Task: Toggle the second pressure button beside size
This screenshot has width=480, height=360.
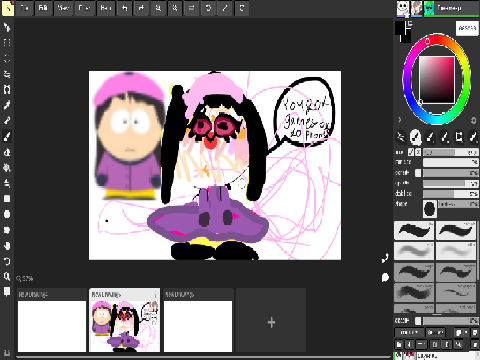Action: [418, 152]
